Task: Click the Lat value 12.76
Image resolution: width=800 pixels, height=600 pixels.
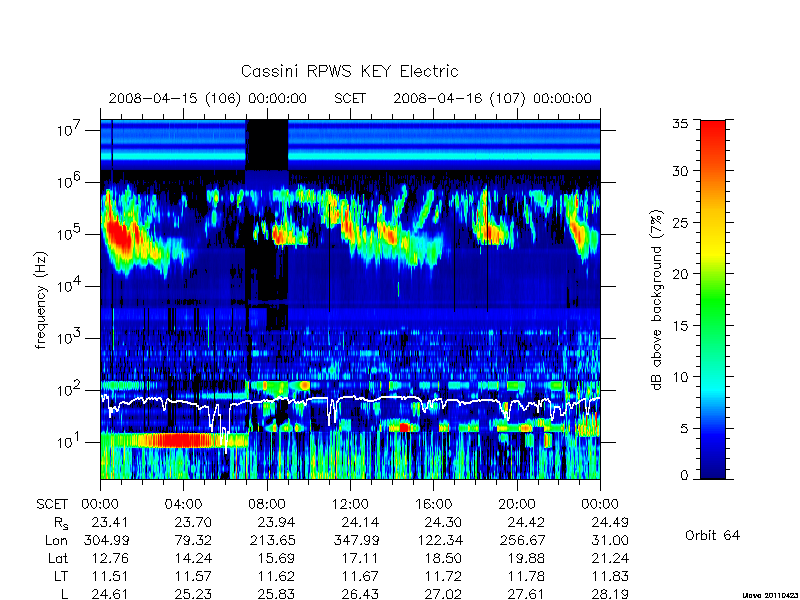Action: click(x=110, y=558)
